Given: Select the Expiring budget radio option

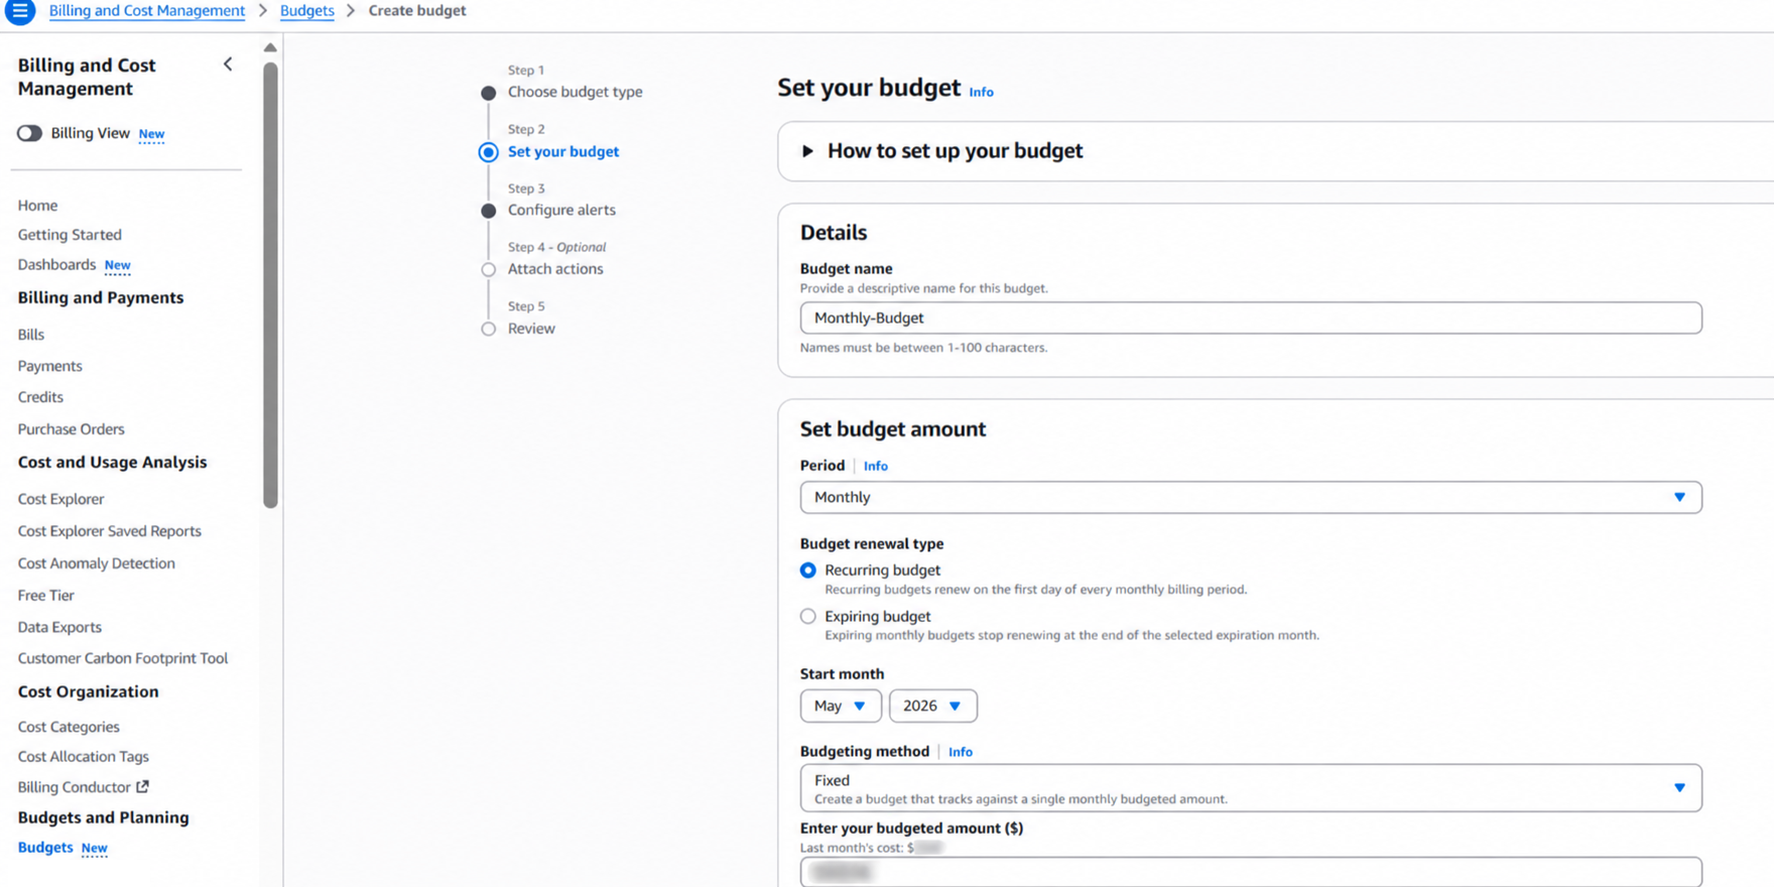Looking at the screenshot, I should pyautogui.click(x=808, y=616).
